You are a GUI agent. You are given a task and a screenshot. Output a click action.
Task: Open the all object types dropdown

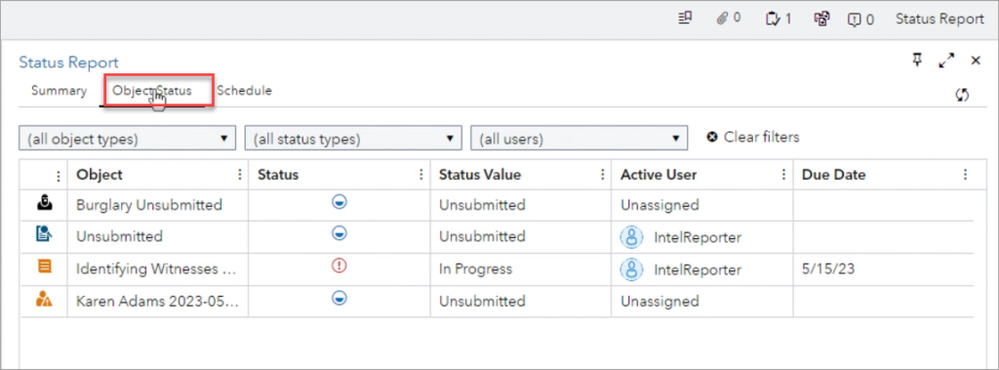pos(127,138)
